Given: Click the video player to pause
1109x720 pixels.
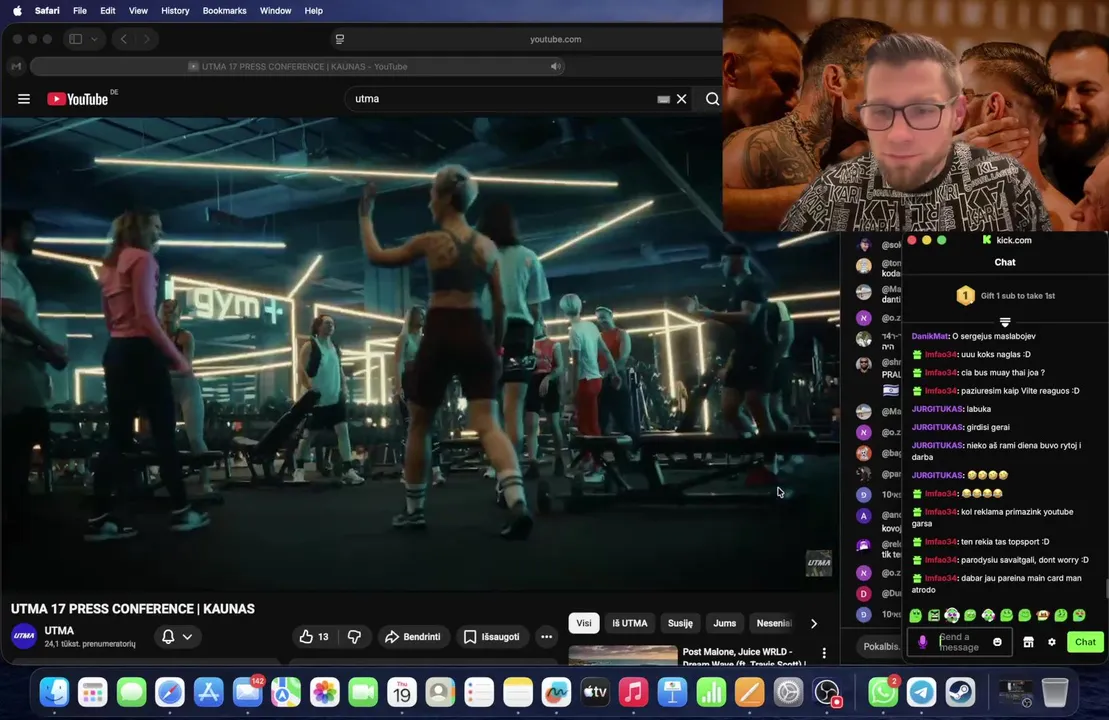Looking at the screenshot, I should pyautogui.click(x=420, y=354).
